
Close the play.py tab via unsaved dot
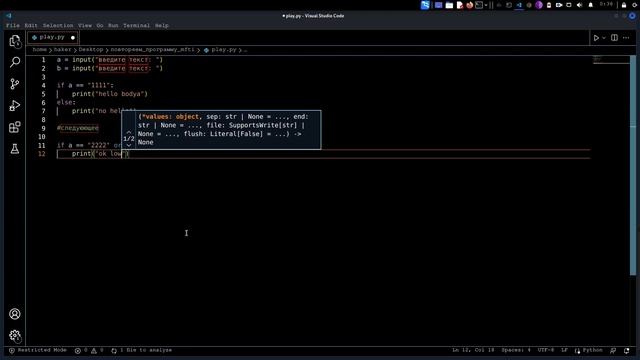73,38
